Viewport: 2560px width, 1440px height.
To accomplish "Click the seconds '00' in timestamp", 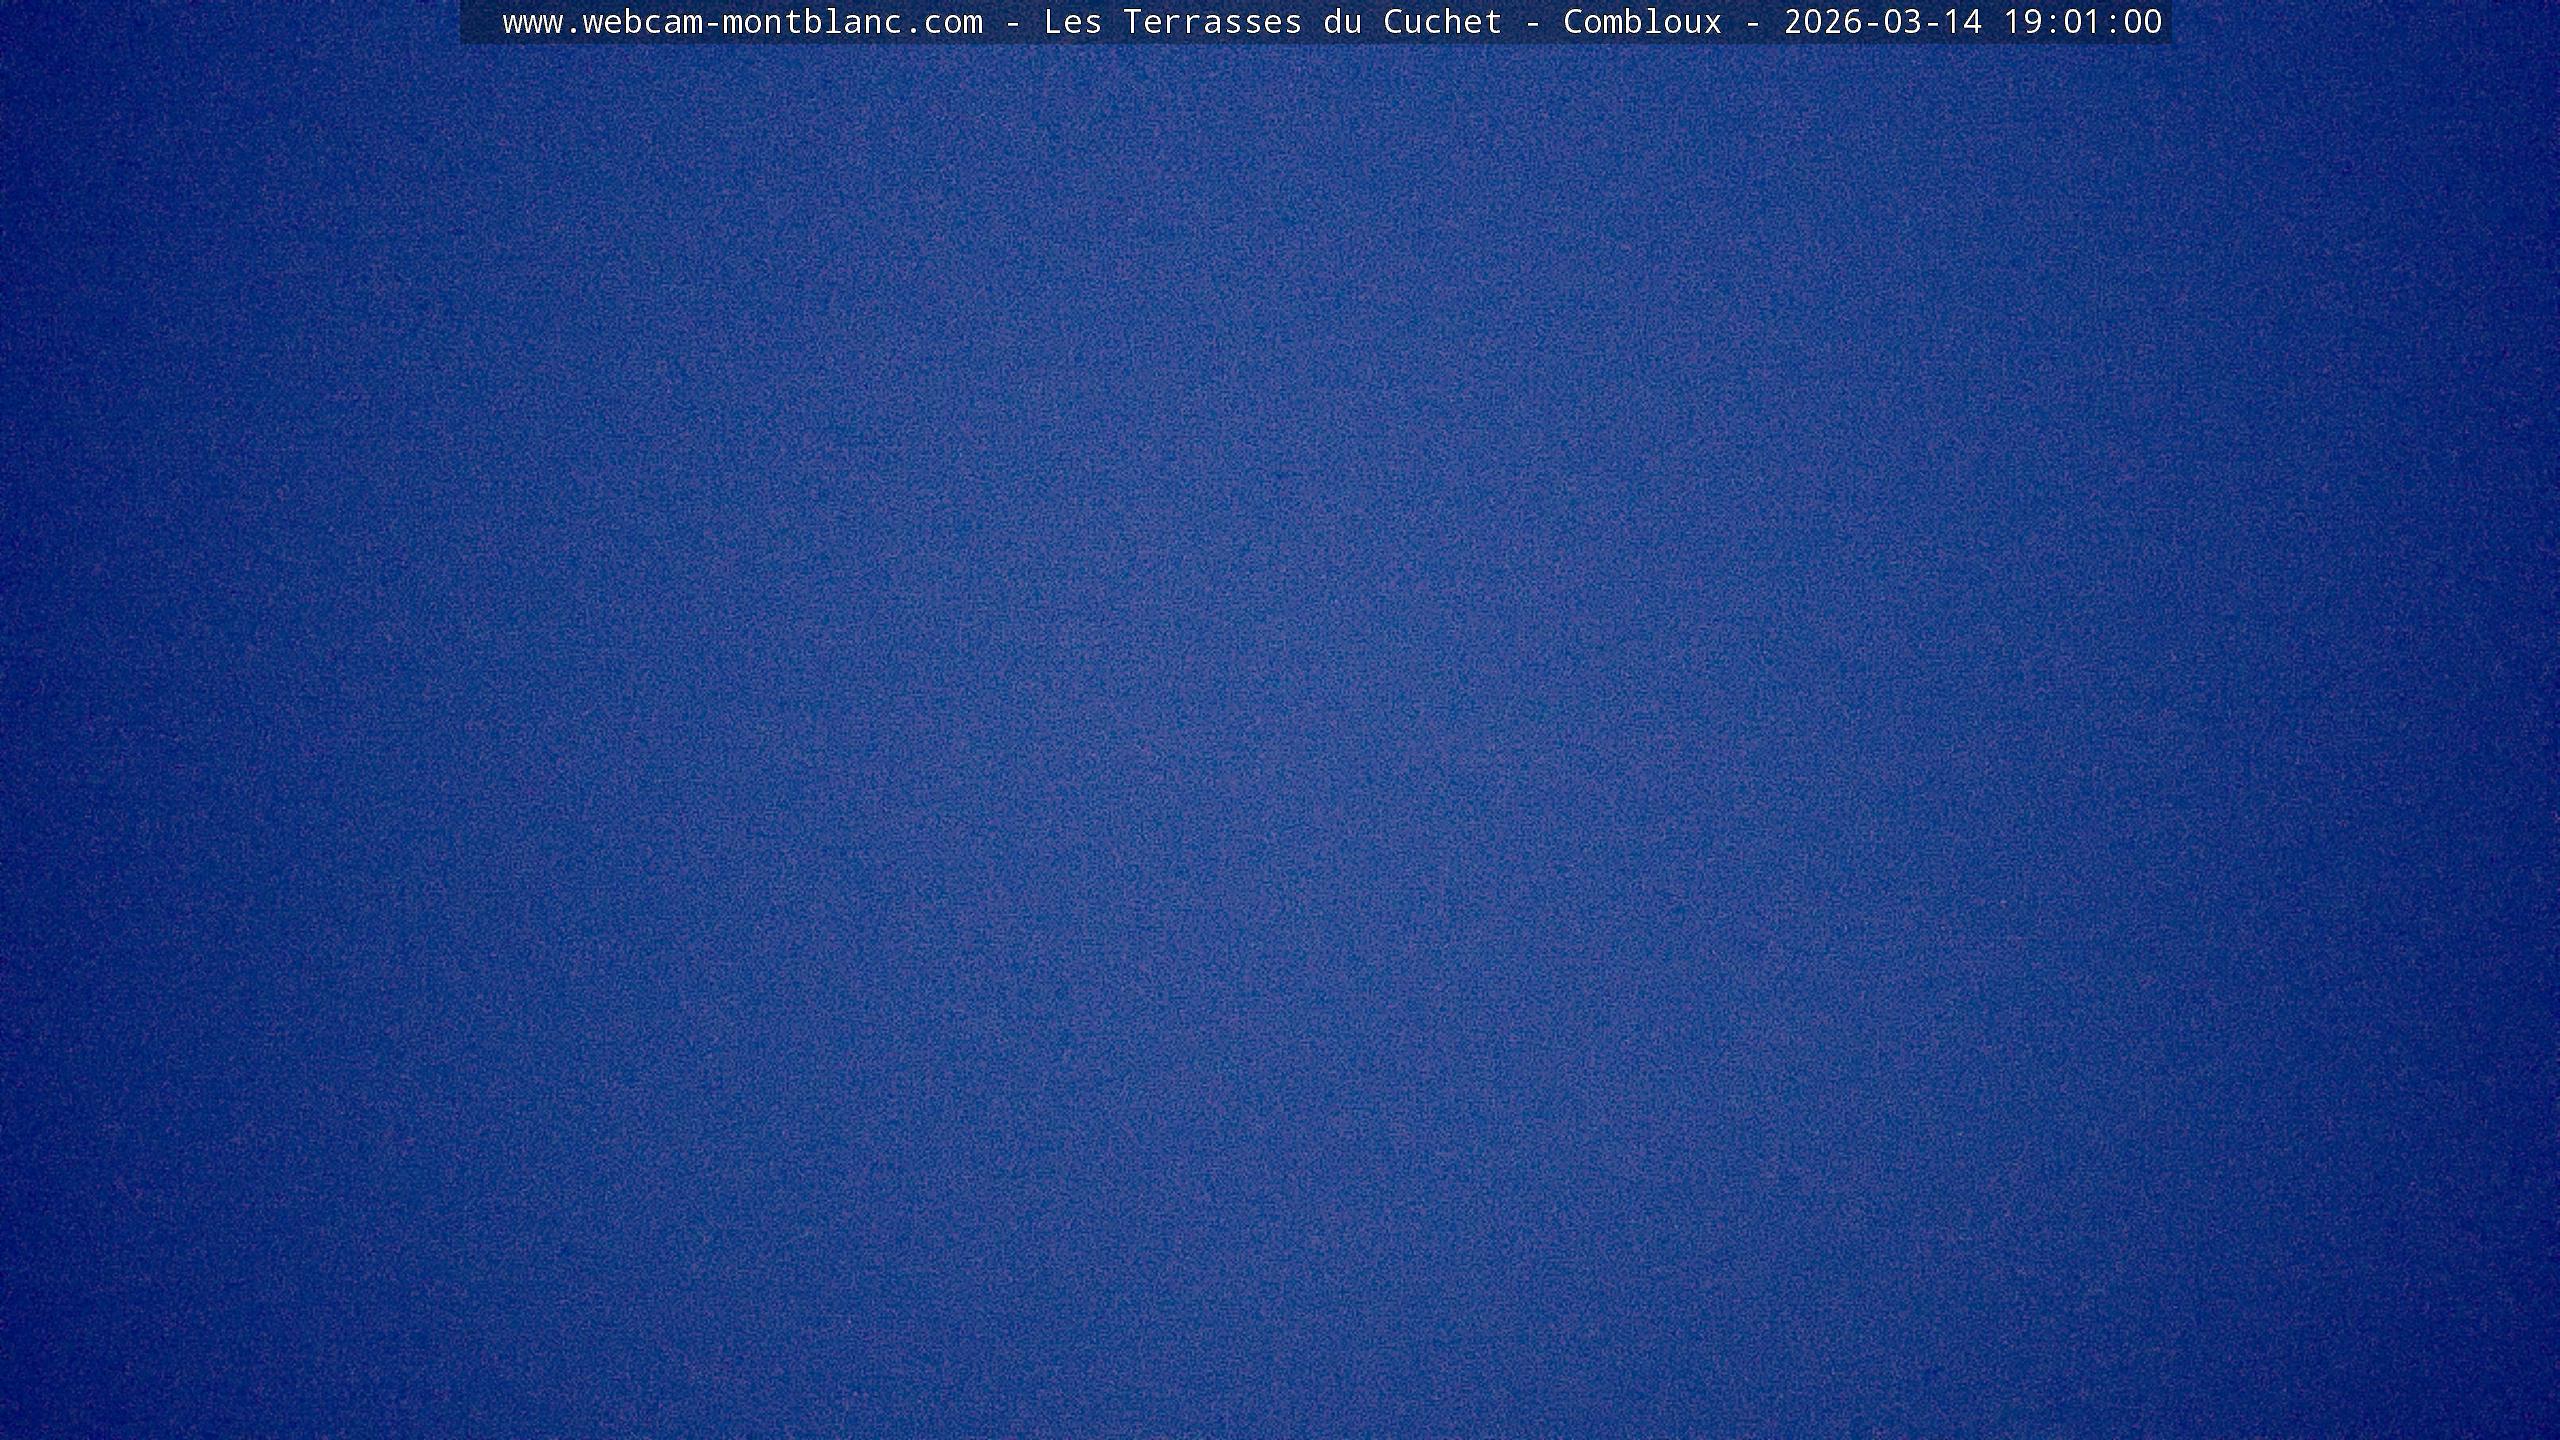I will (x=2142, y=22).
